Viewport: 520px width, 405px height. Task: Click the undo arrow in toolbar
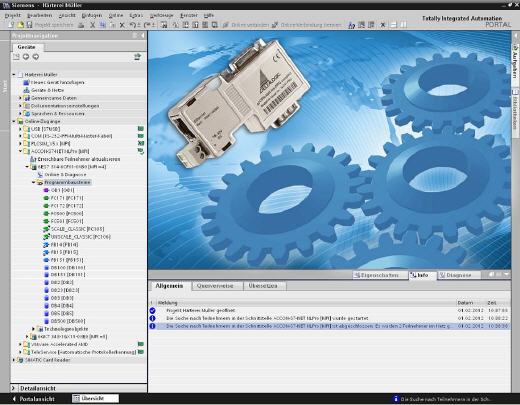tap(132, 25)
